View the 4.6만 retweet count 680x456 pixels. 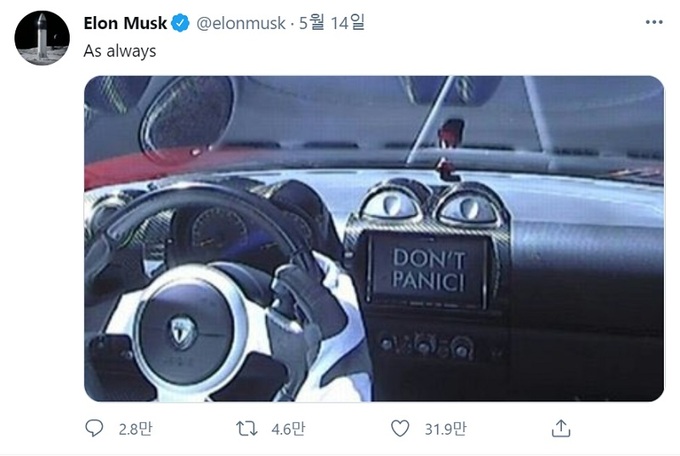click(288, 429)
